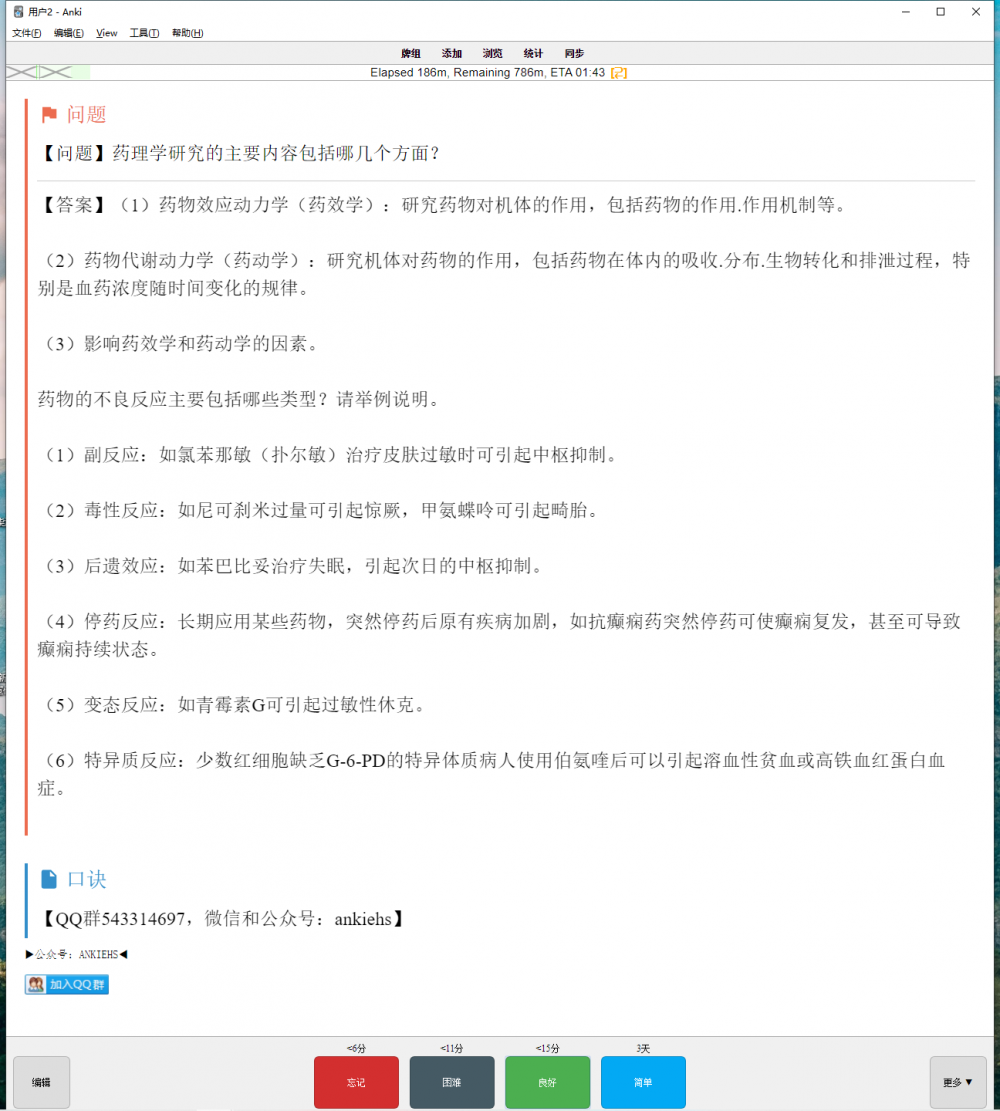The height and width of the screenshot is (1111, 1000).
Task: Click the line '药物的不良反应主要包括哪些类型'
Action: 240,399
